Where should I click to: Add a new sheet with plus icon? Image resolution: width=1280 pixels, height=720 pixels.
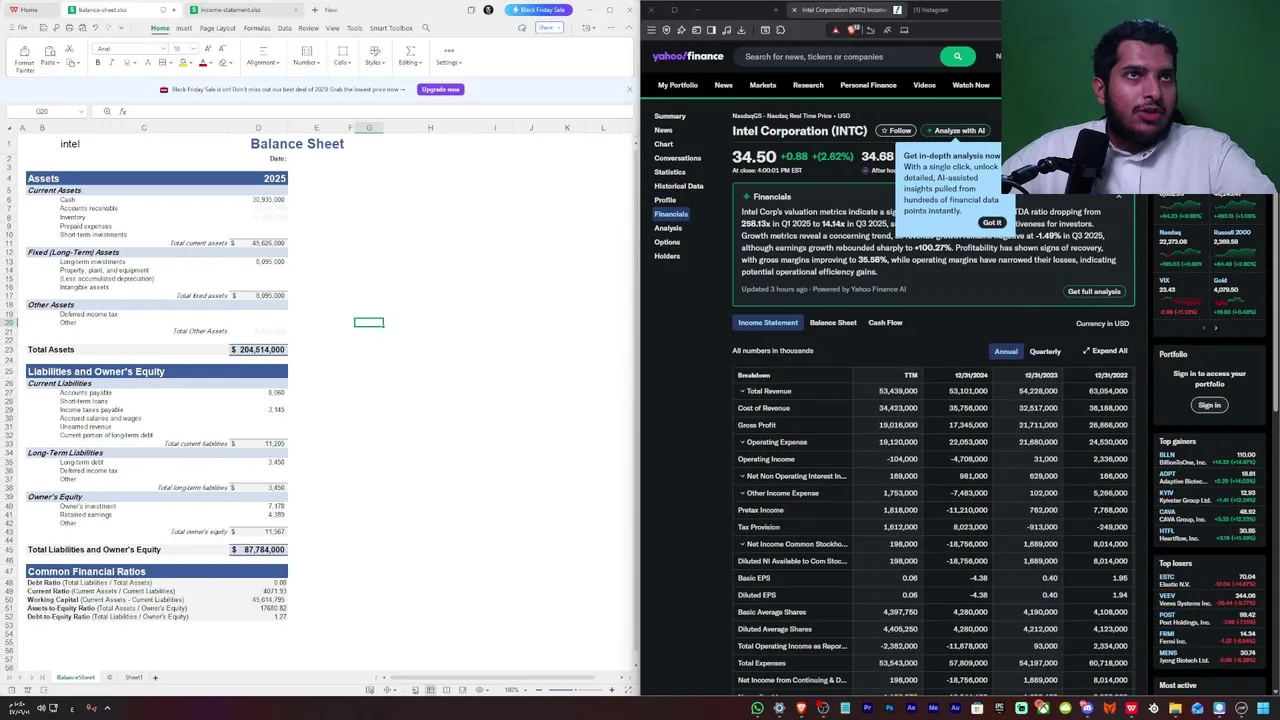(155, 677)
